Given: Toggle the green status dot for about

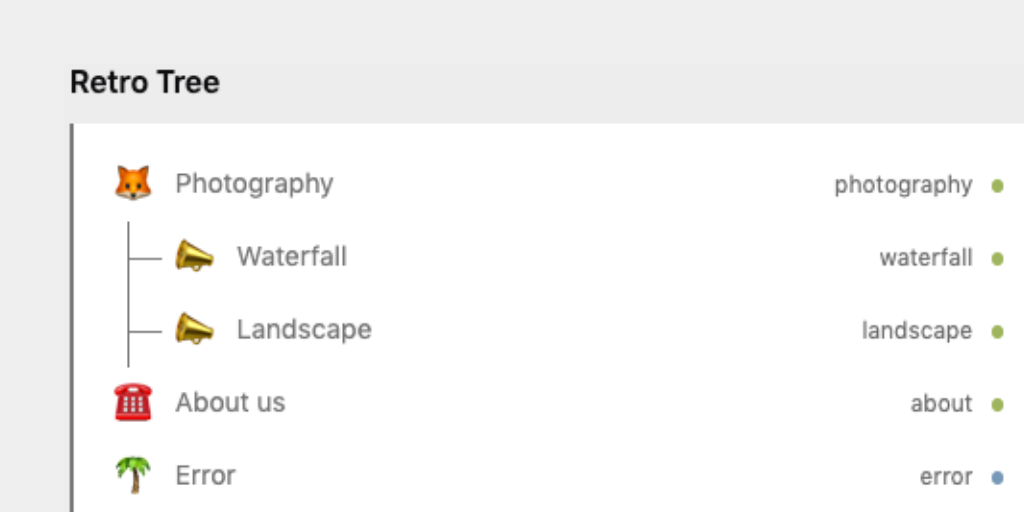Looking at the screenshot, I should pos(997,405).
